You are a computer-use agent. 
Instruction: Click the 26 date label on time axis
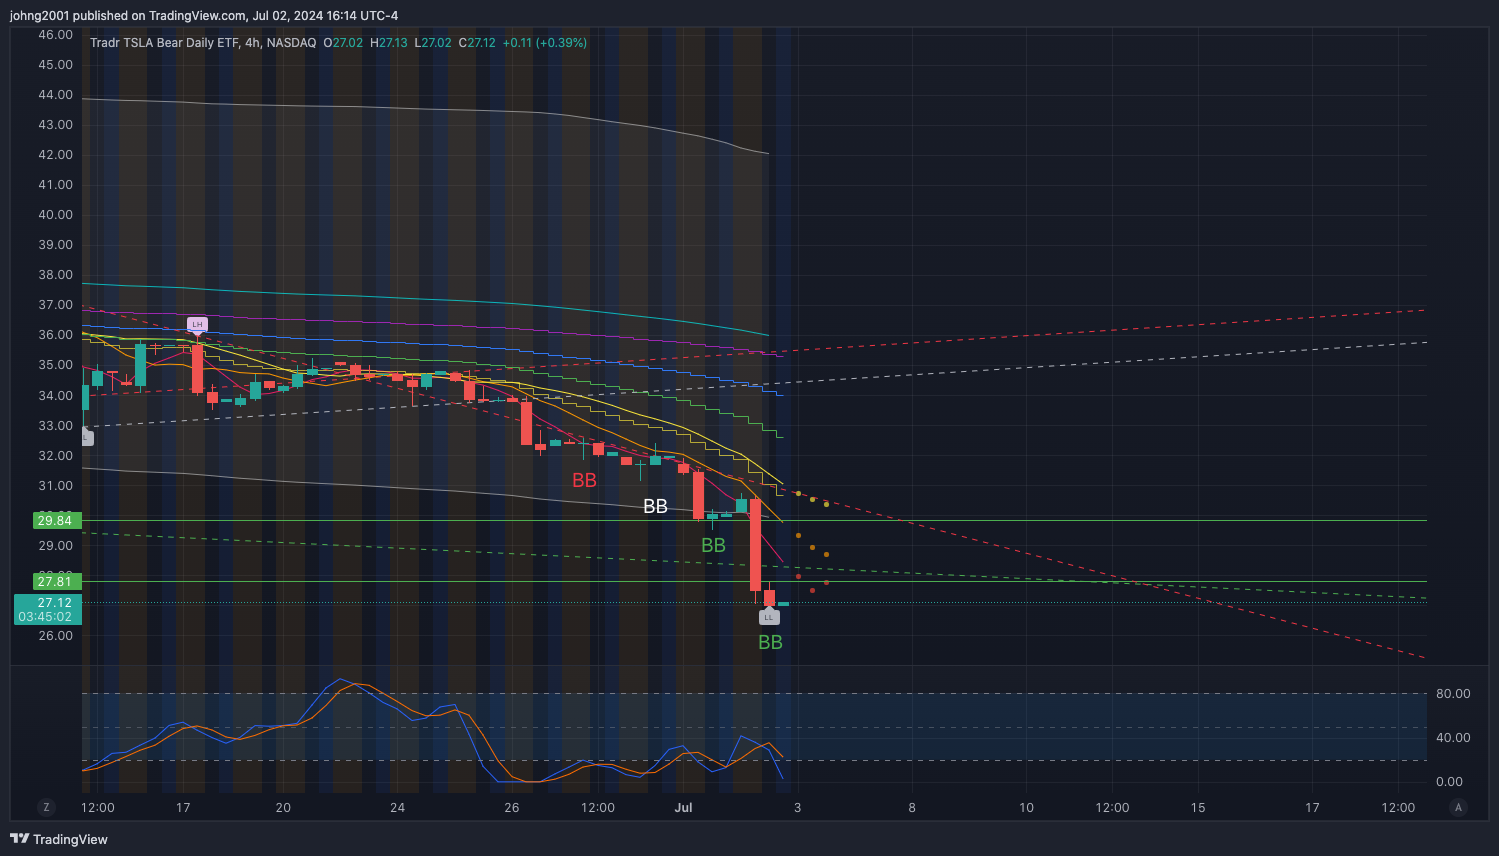tap(512, 808)
